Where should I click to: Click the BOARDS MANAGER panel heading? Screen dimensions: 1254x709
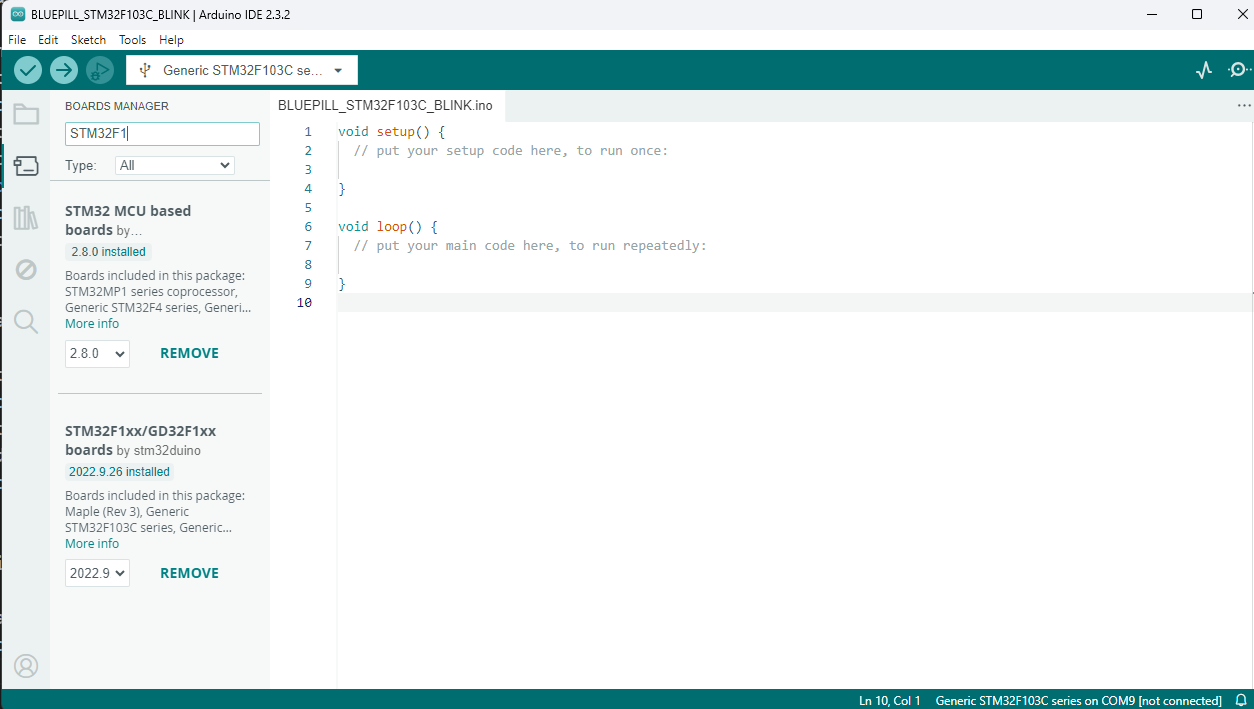tap(117, 106)
